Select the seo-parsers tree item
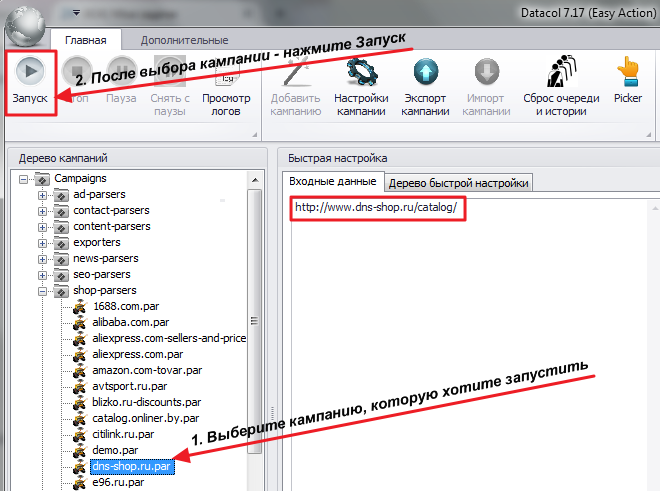 [102, 274]
